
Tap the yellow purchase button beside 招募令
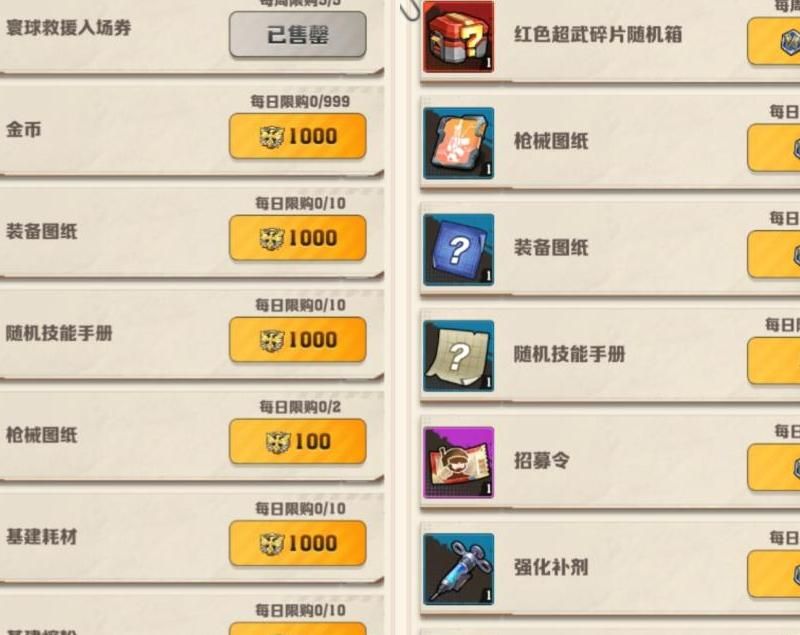773,467
